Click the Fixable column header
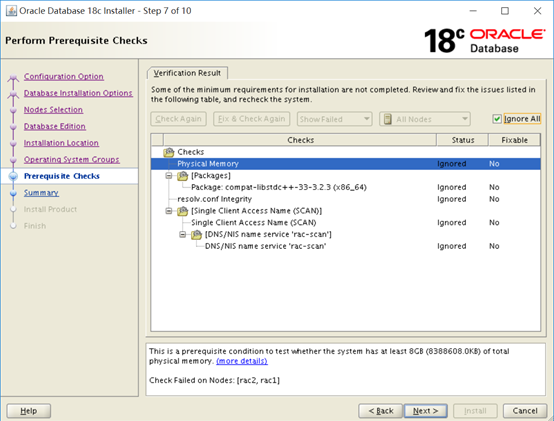The height and width of the screenshot is (421, 554). tap(514, 140)
